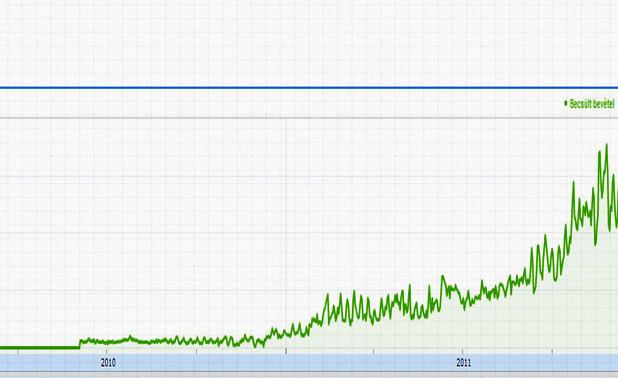Image resolution: width=618 pixels, height=378 pixels.
Task: Select the 2010 label on the timeline
Action: [x=108, y=363]
